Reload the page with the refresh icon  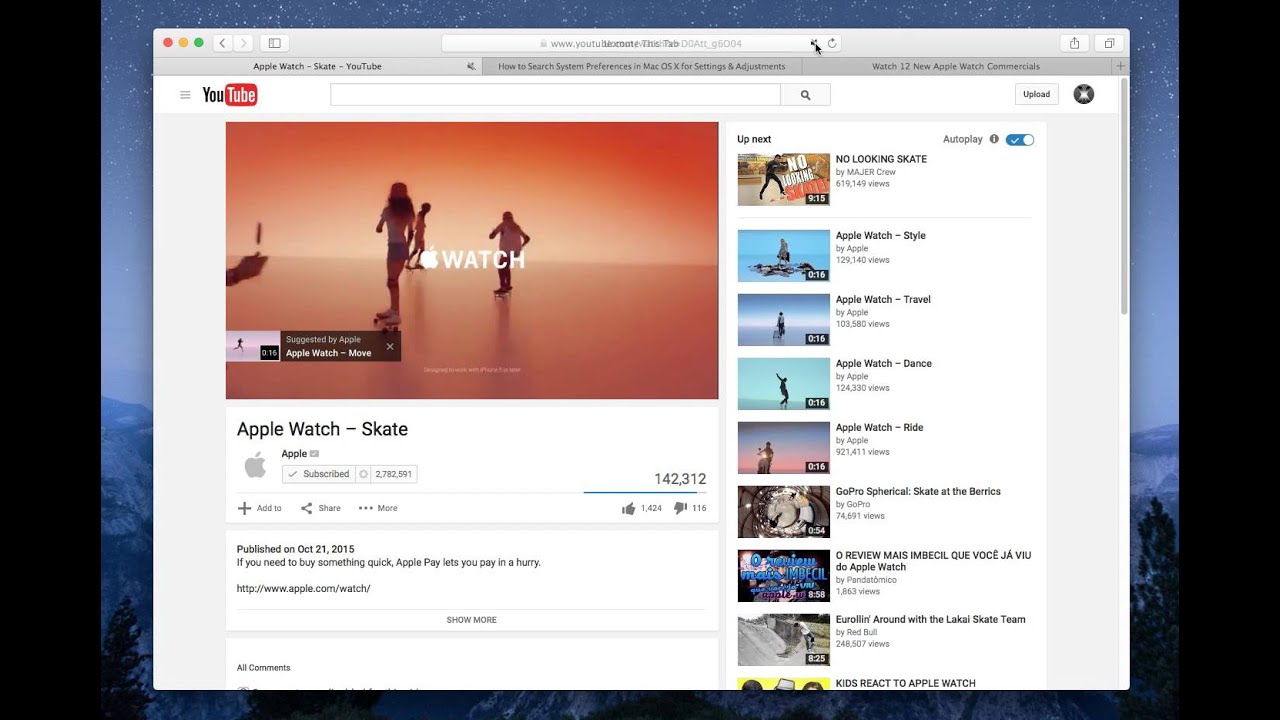(832, 43)
